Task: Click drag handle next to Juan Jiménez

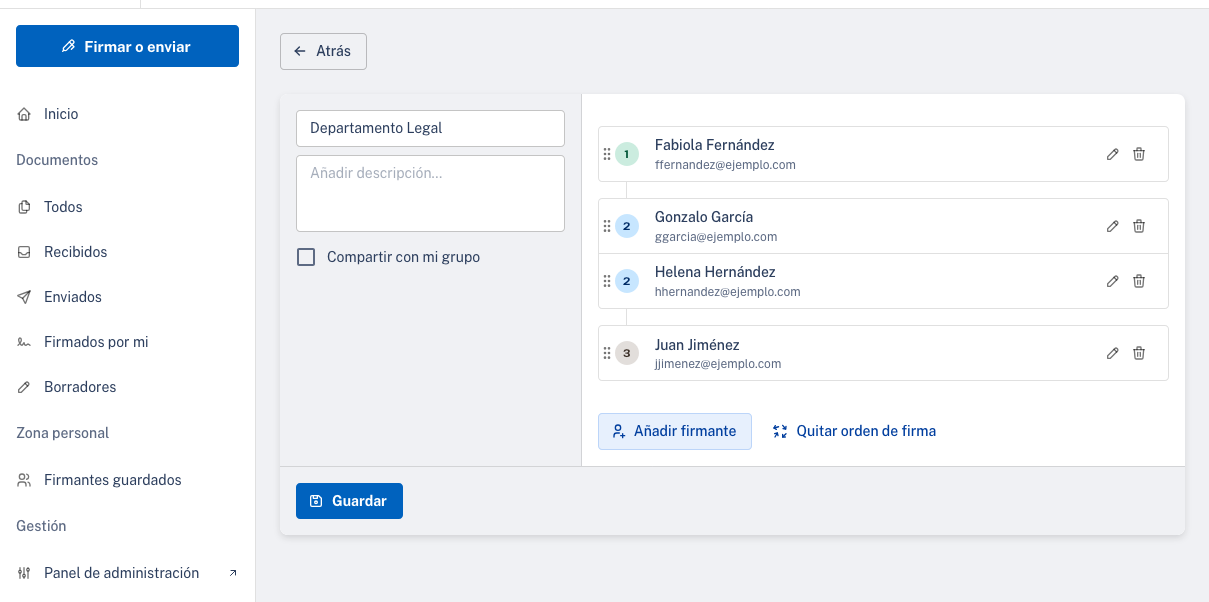Action: click(607, 353)
